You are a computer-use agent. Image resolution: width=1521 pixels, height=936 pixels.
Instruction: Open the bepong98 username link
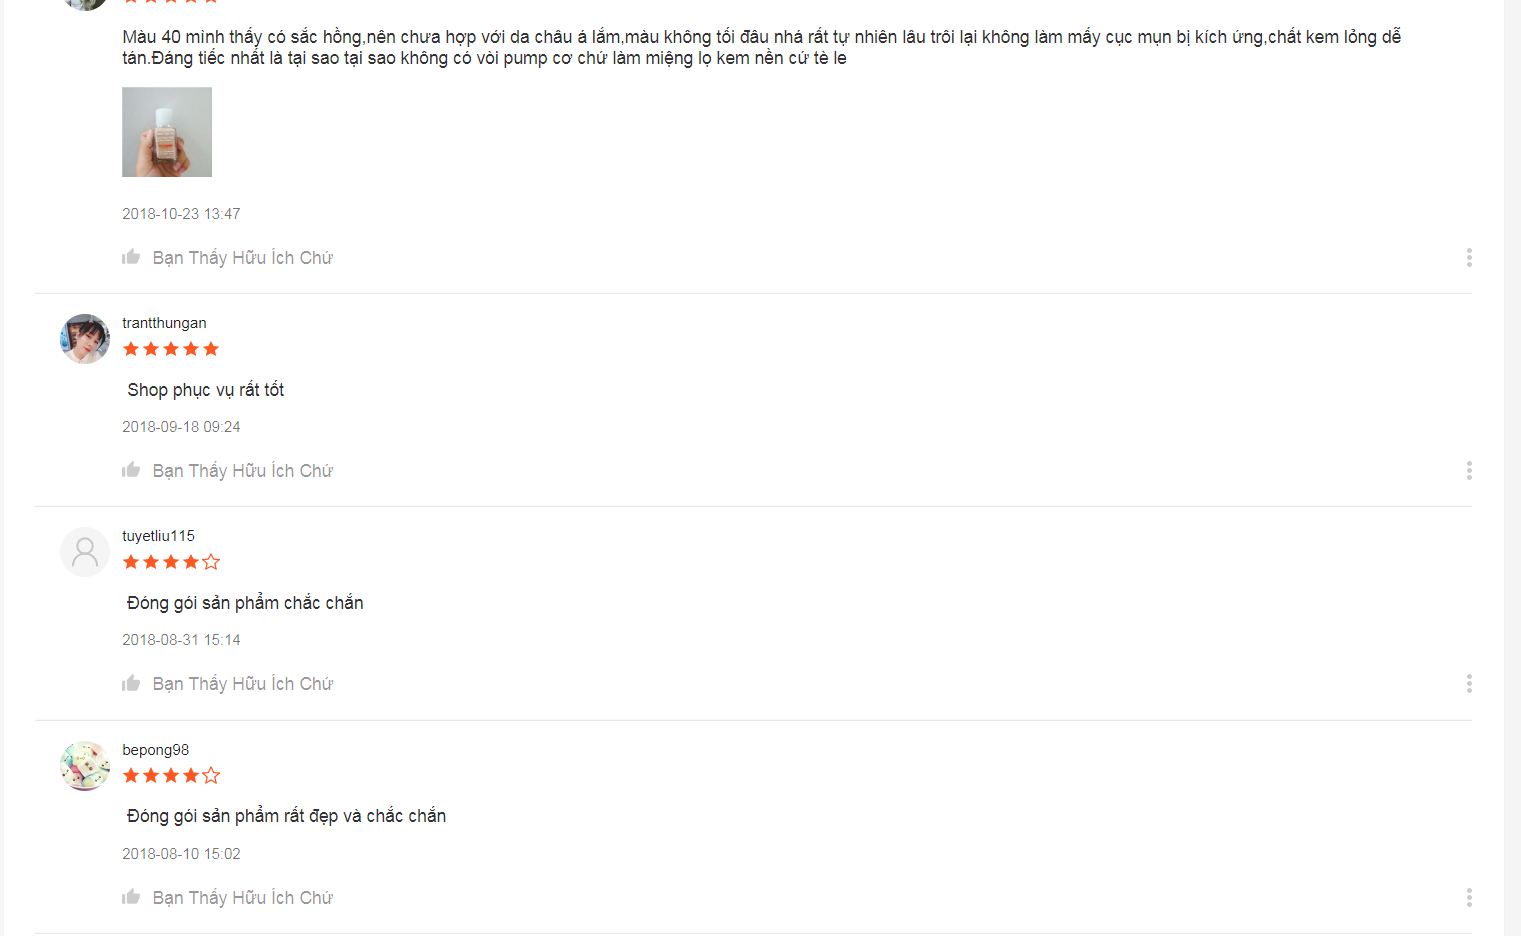pos(155,750)
